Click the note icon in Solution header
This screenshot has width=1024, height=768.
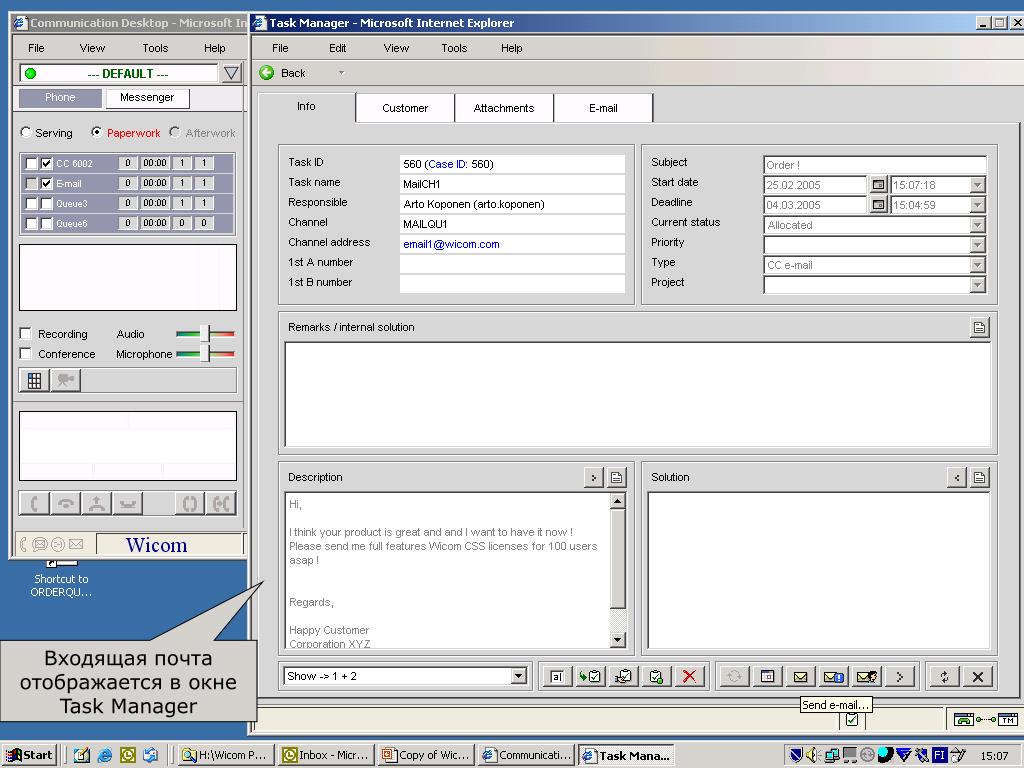979,477
